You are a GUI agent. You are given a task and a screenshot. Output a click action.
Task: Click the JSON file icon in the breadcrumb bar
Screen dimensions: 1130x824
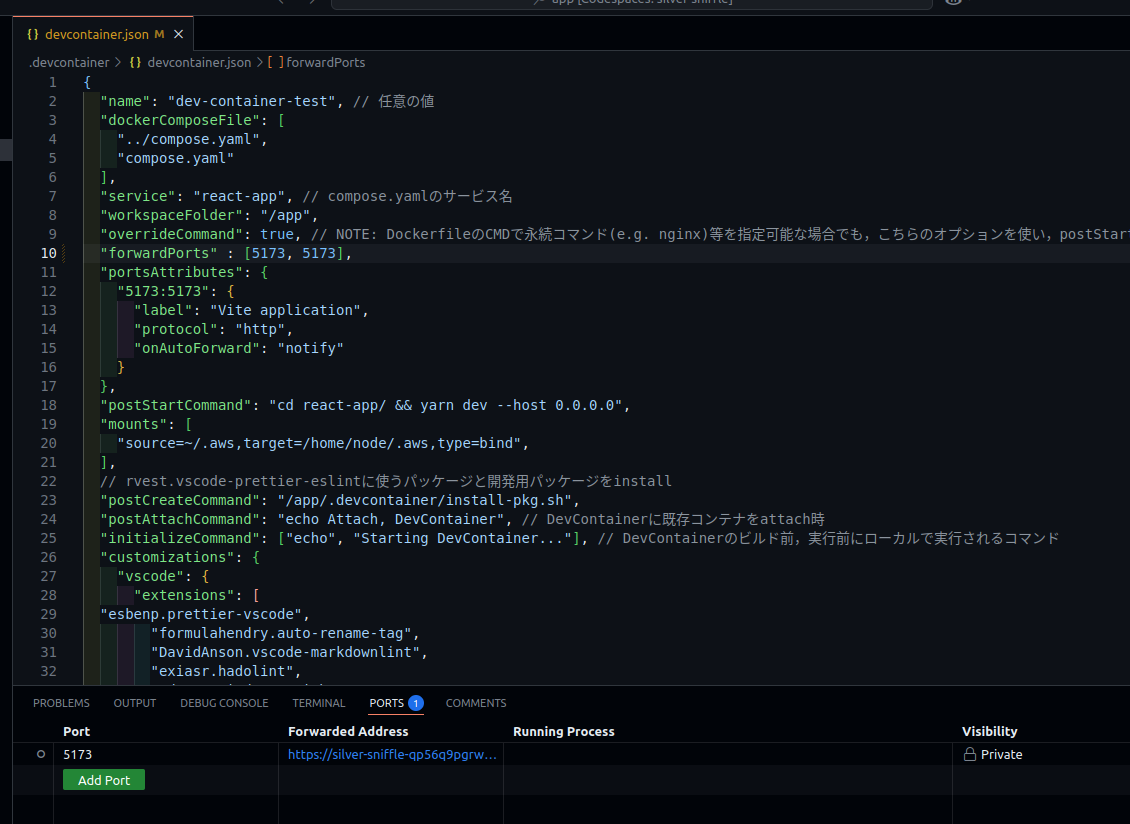pos(135,62)
